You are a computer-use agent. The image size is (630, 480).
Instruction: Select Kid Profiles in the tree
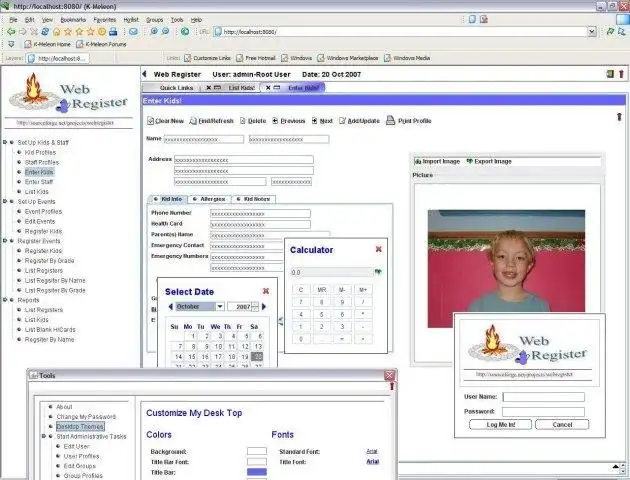(40, 152)
